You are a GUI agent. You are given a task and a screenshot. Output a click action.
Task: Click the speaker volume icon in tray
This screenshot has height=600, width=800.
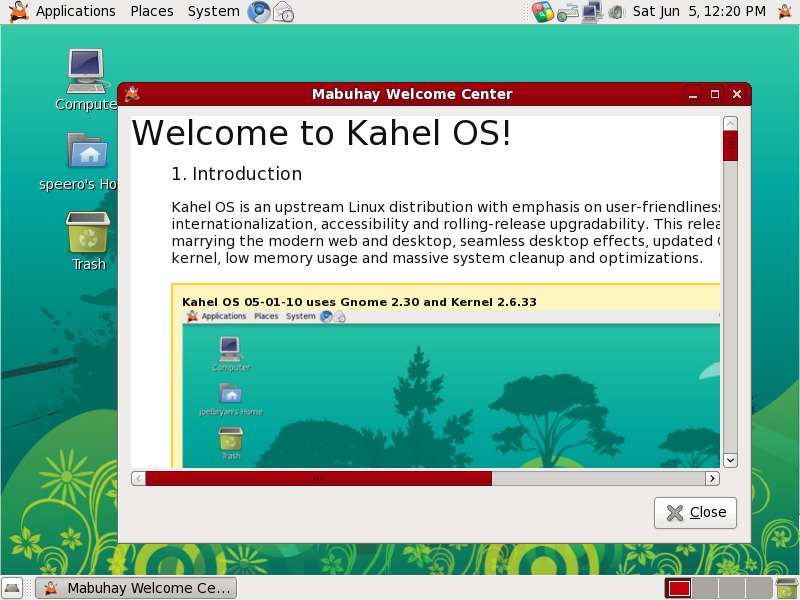617,12
